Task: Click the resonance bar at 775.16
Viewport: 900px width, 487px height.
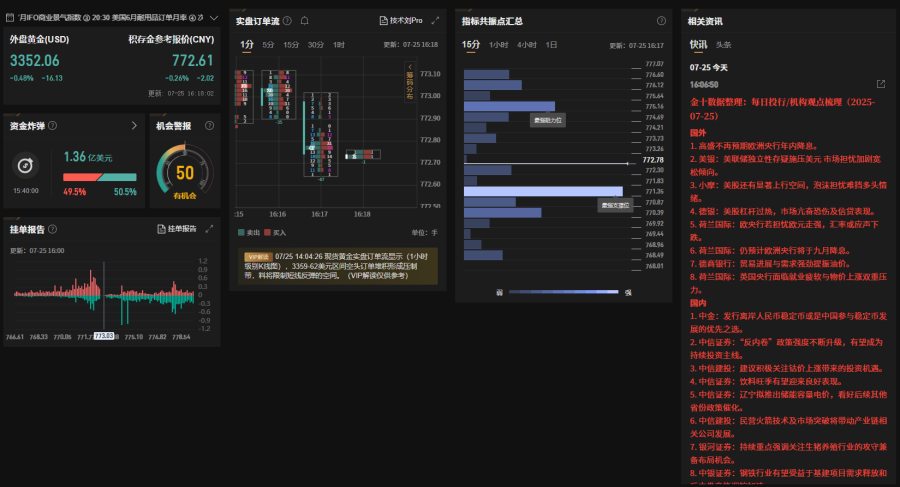Action: [509, 106]
